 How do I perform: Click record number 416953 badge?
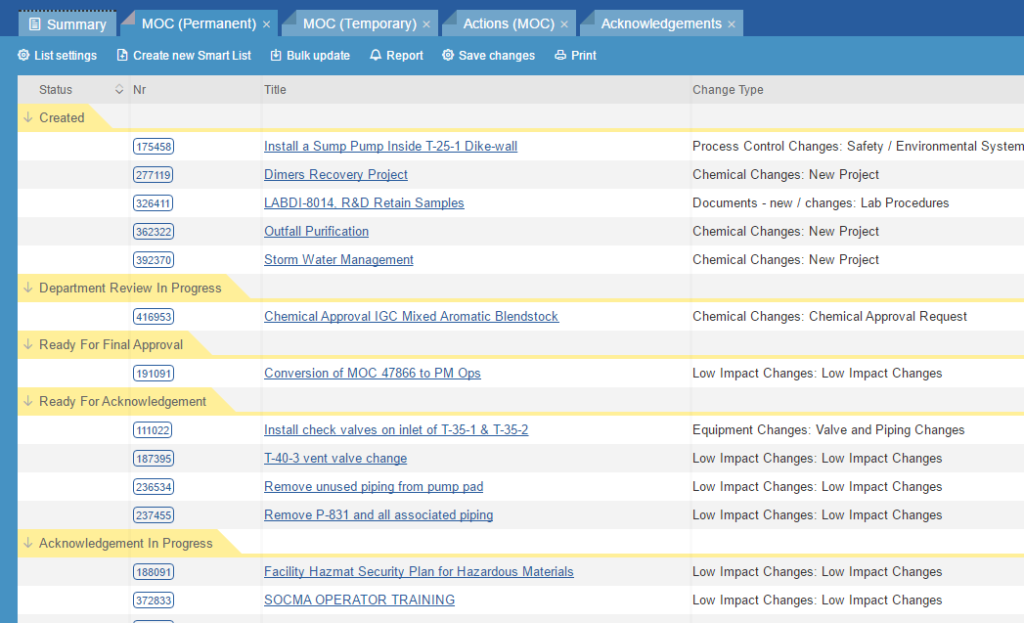click(x=153, y=317)
